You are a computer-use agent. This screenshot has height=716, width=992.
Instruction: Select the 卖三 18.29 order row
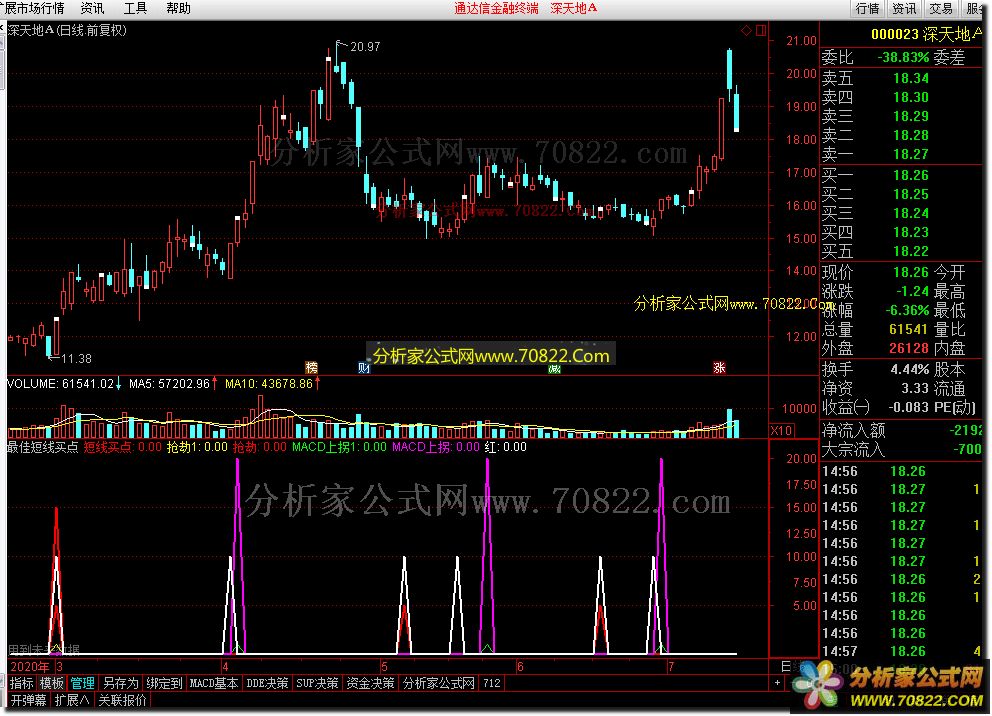tap(902, 116)
